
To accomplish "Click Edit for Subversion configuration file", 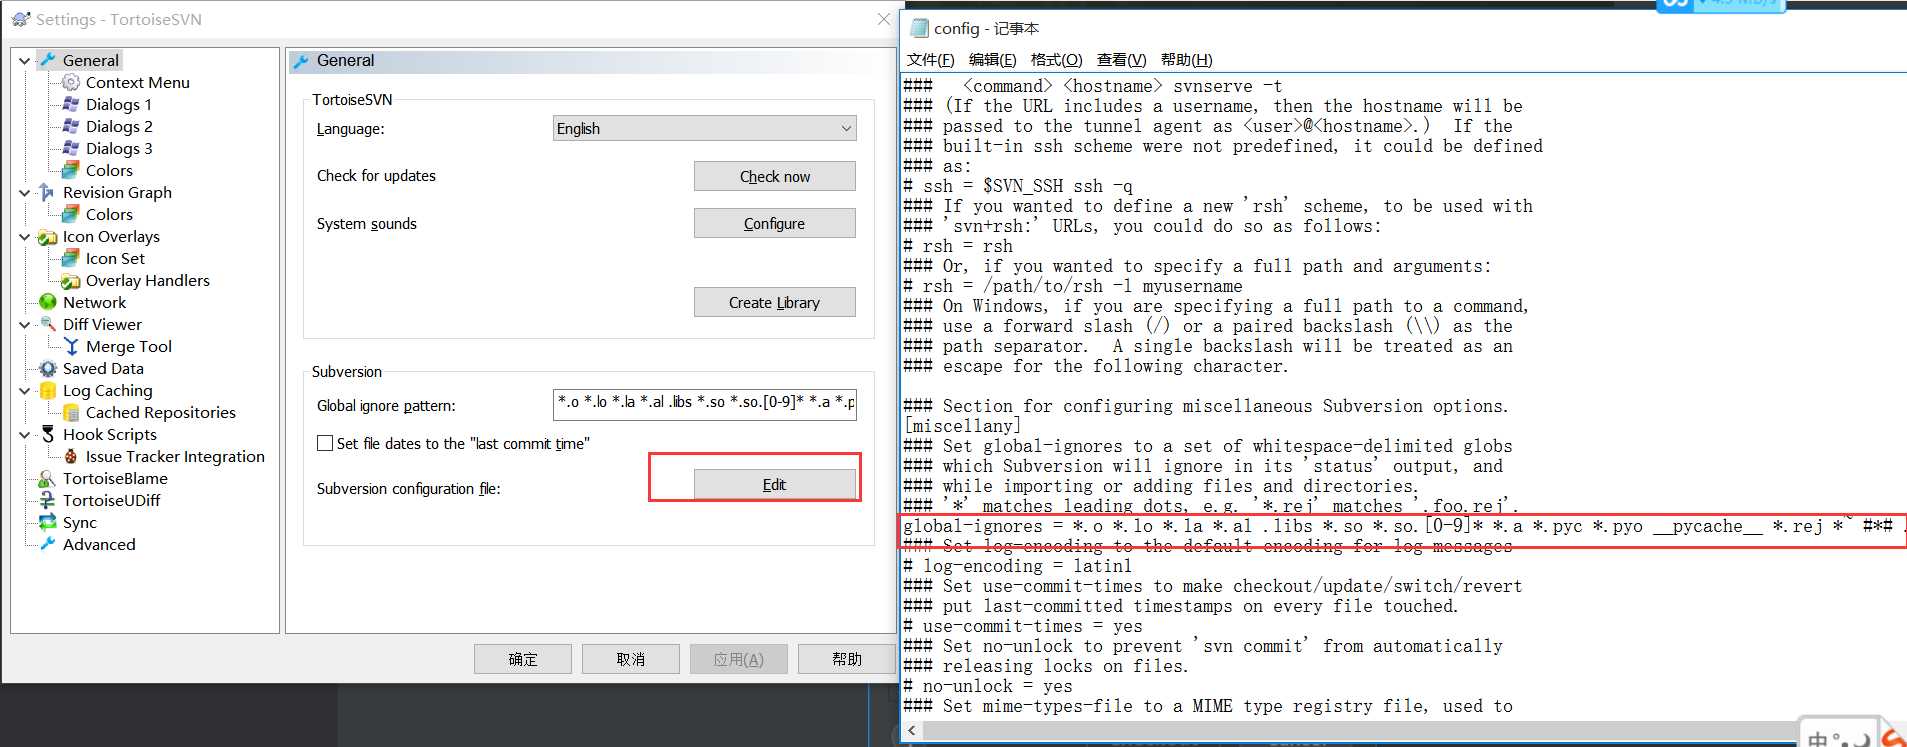I will [x=775, y=484].
